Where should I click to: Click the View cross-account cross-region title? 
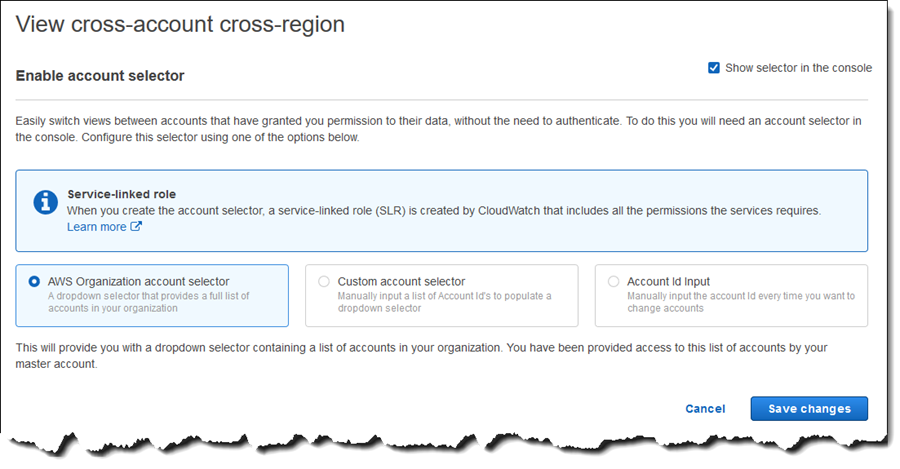180,24
